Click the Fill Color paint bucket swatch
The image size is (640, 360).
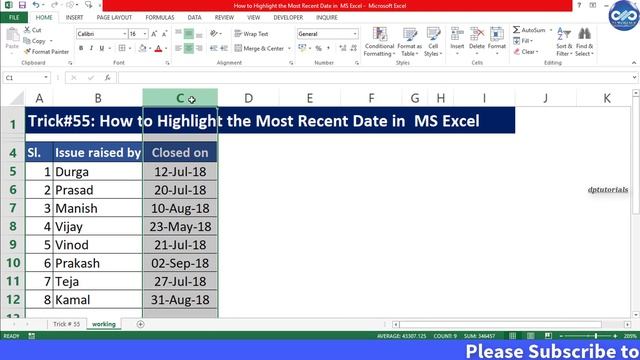click(x=142, y=49)
